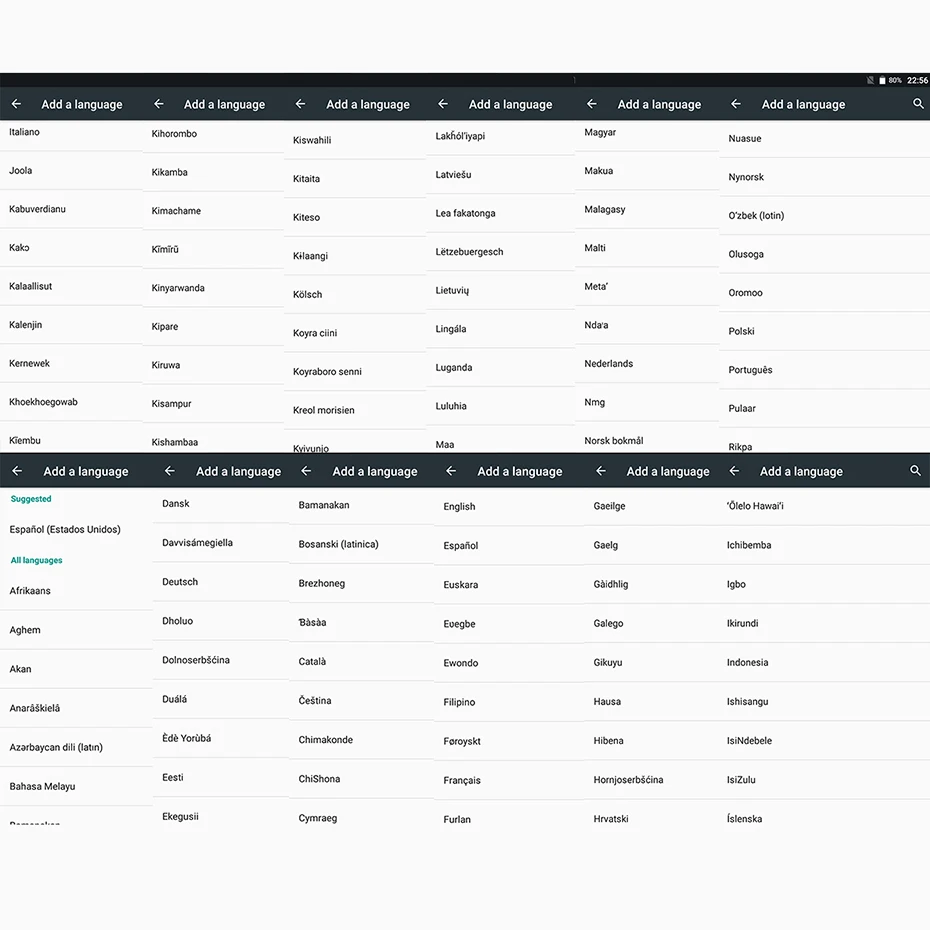Tap the back arrow above the Magyar entry

[x=590, y=104]
